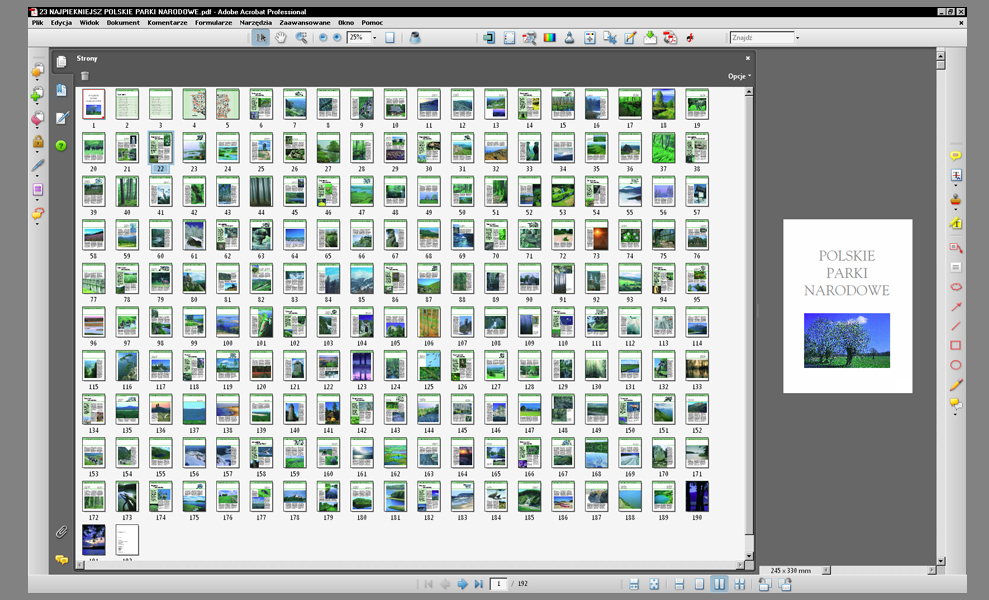Open the Komentarze menu

tap(167, 23)
